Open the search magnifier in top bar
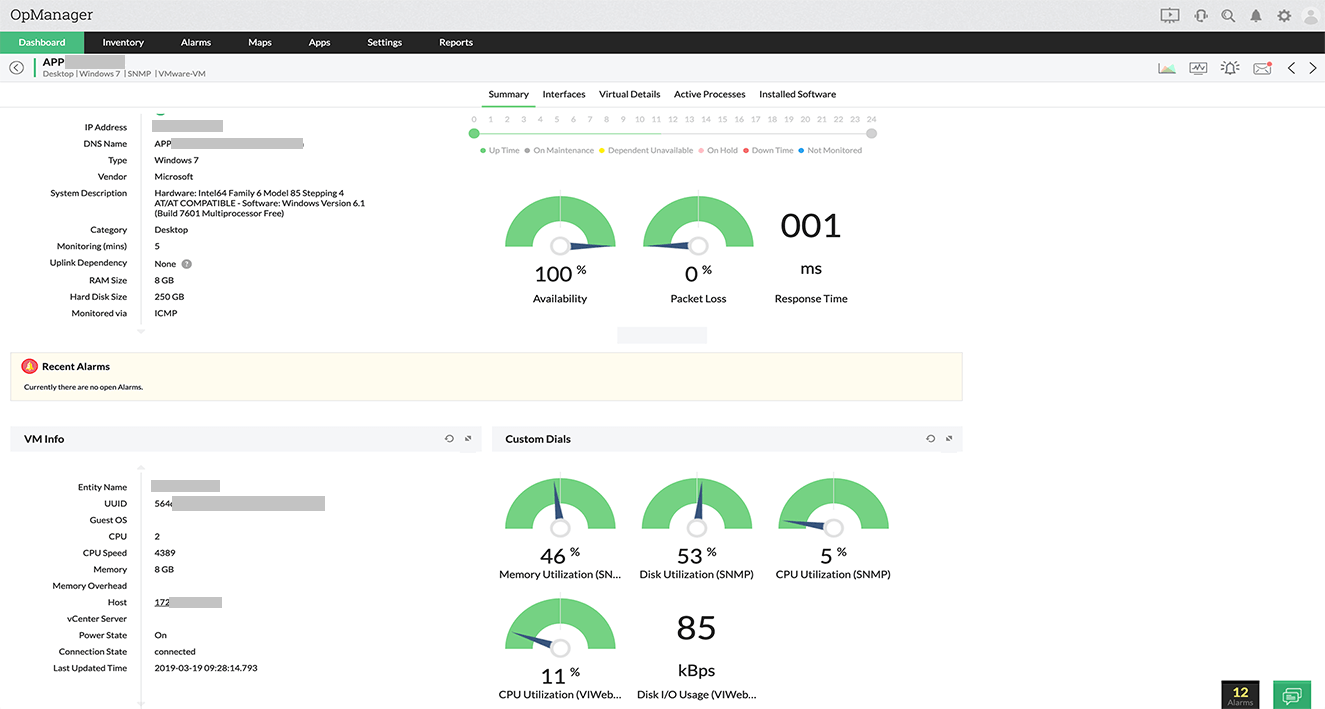1325x709 pixels. (1228, 15)
